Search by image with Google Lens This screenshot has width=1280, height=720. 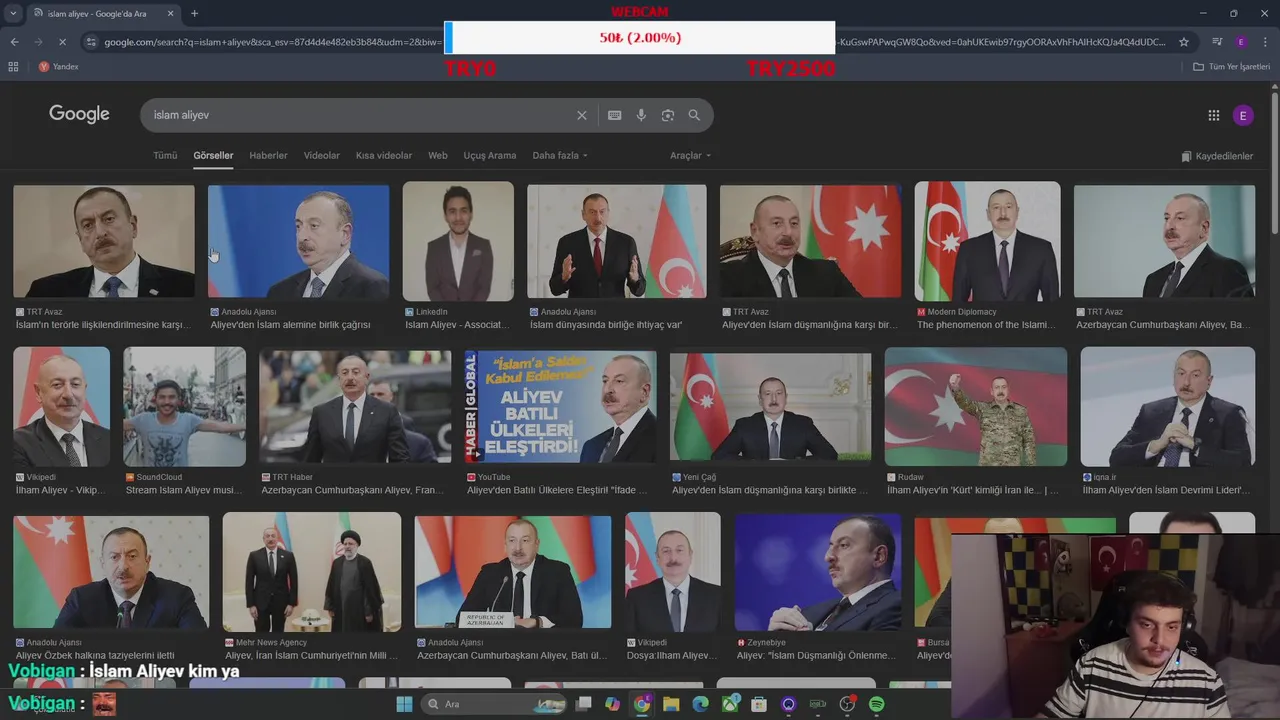coord(667,115)
